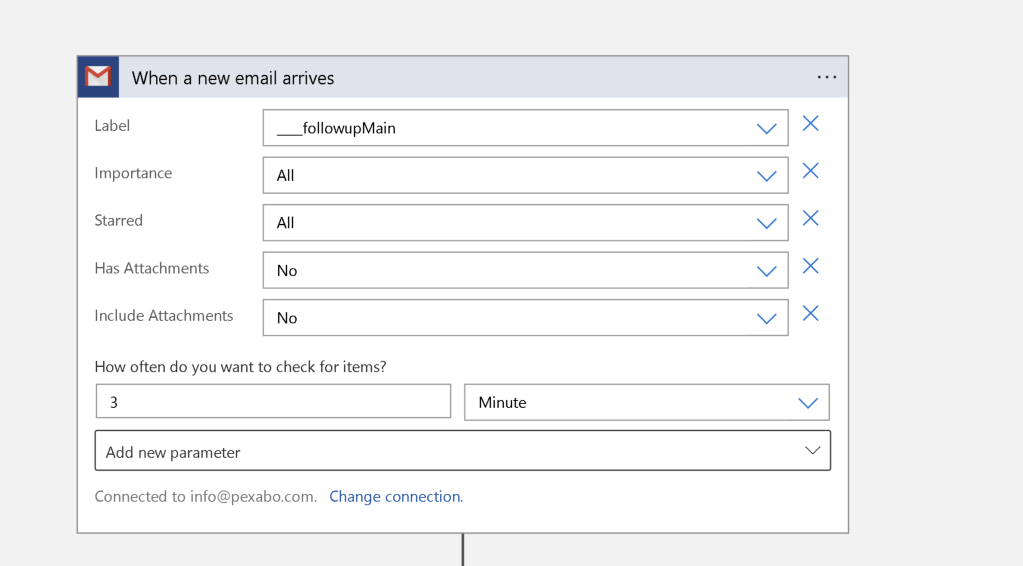1023x566 pixels.
Task: Remove the Starred parameter with its X
Action: pos(810,218)
